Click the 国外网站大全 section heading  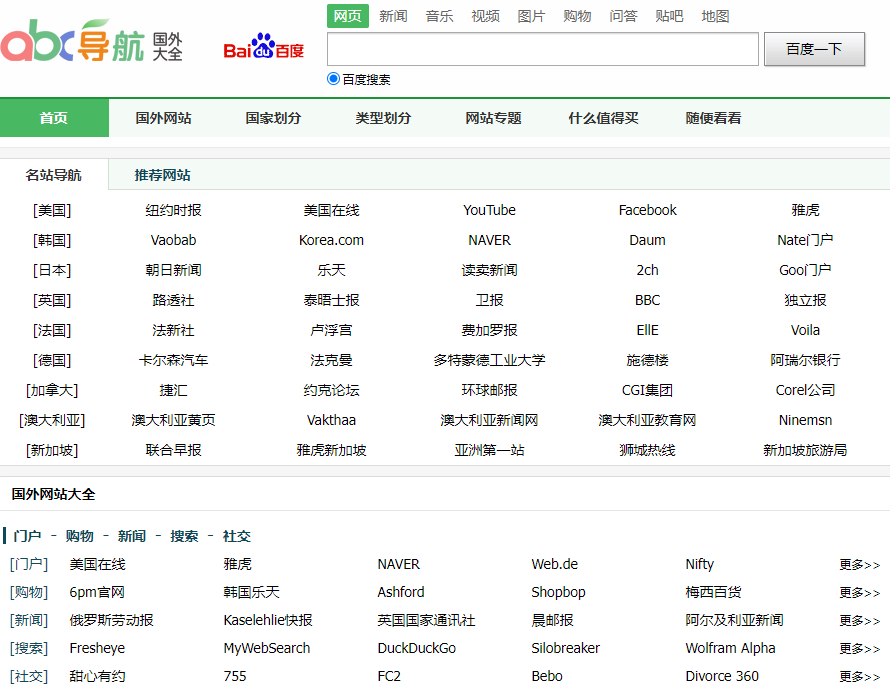[53, 494]
